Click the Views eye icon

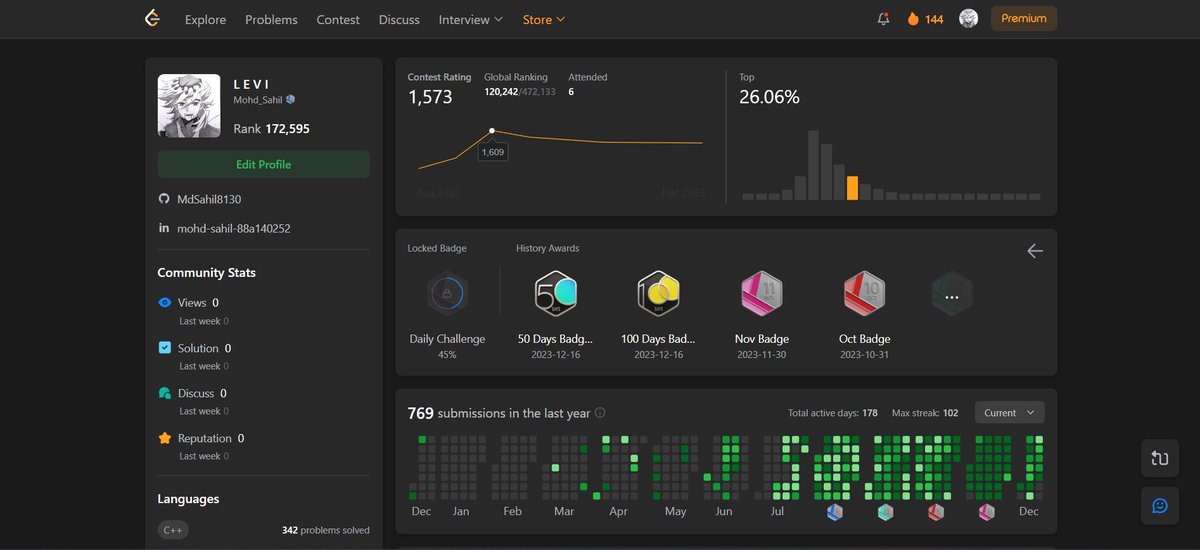tap(165, 302)
